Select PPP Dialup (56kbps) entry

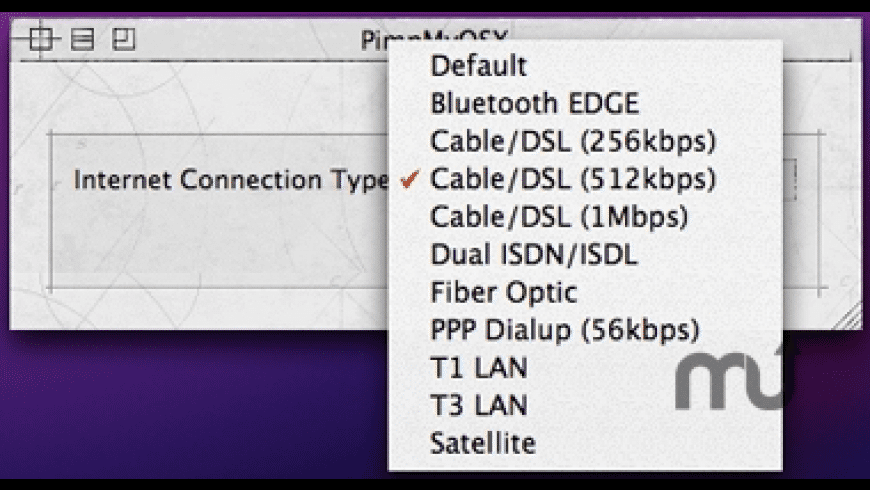click(x=565, y=330)
